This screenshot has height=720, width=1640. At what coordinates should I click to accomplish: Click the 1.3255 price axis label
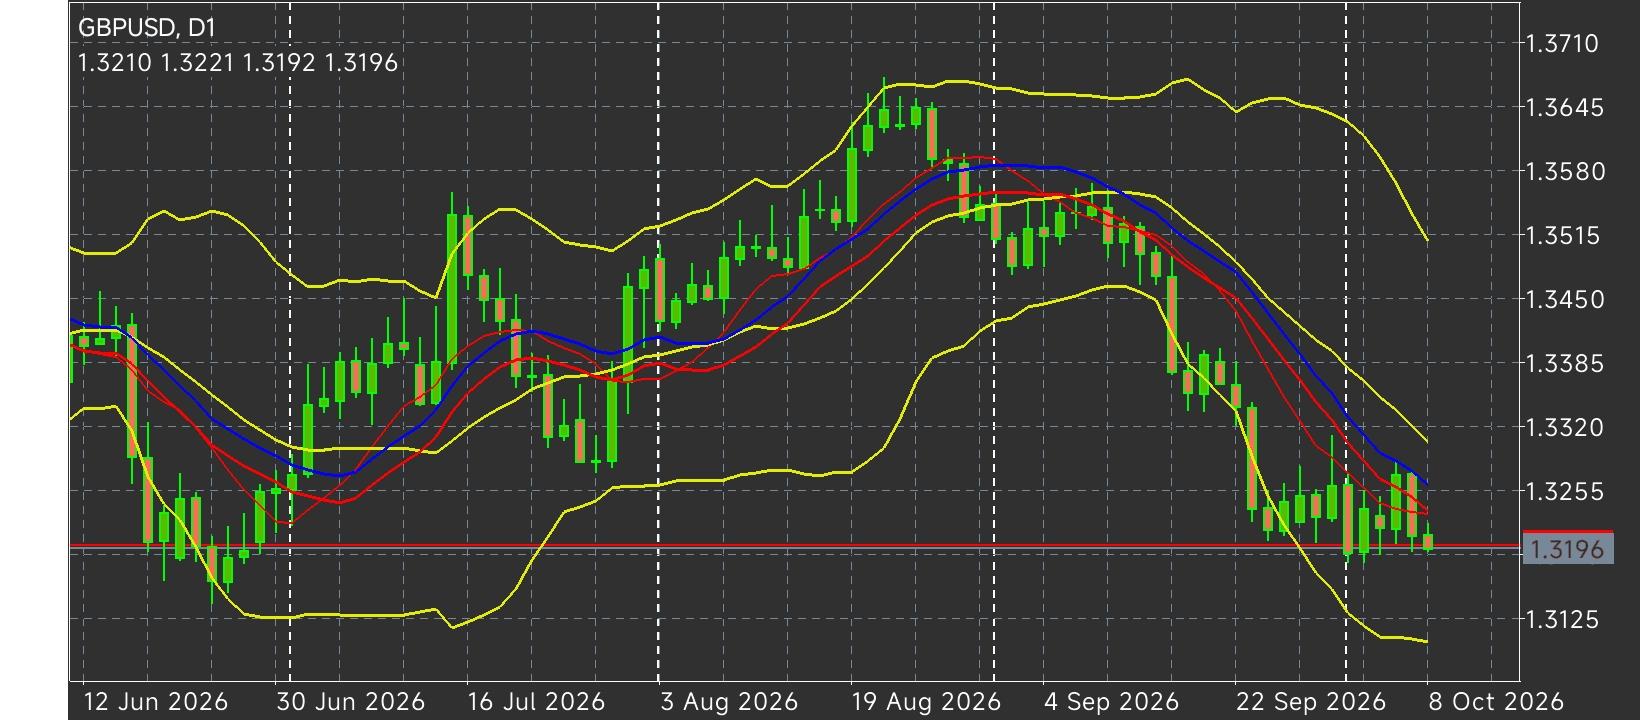tap(1563, 491)
